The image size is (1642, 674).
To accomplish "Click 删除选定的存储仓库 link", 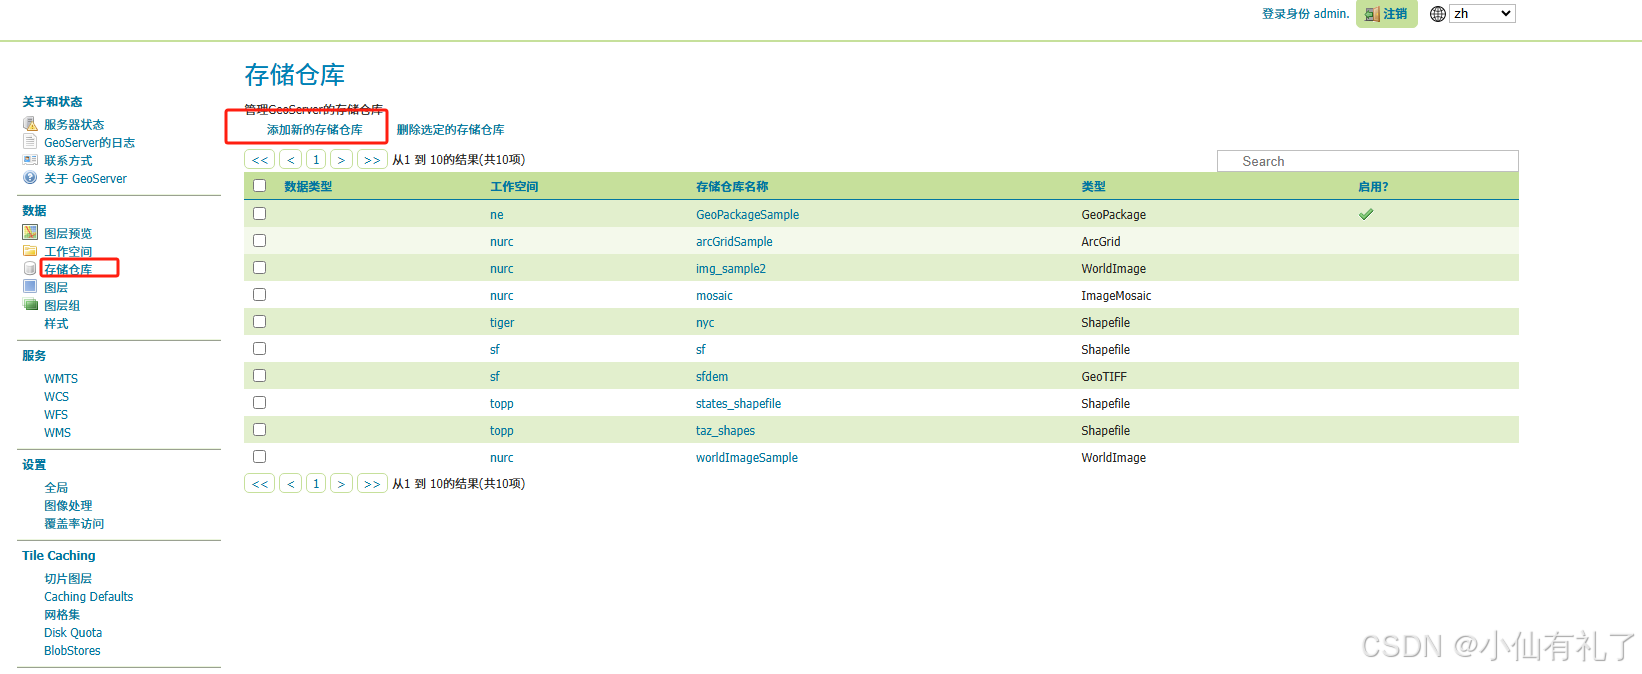I will (450, 130).
